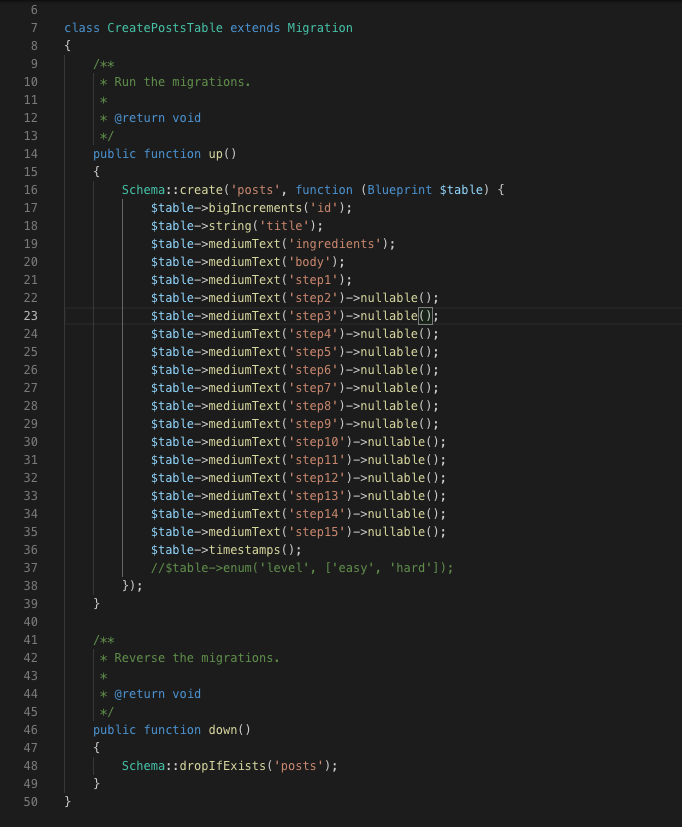The image size is (682, 827).
Task: Click line number 16 in the gutter
Action: (x=29, y=190)
